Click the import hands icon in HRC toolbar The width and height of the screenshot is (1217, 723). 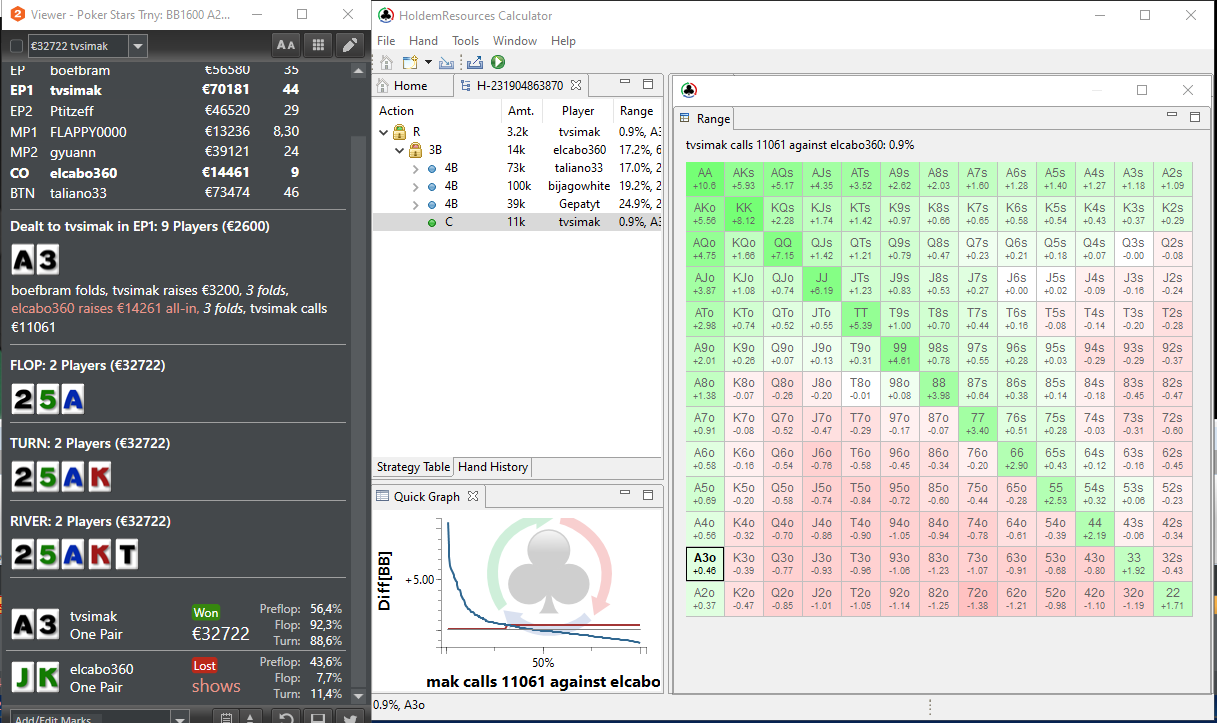click(446, 62)
